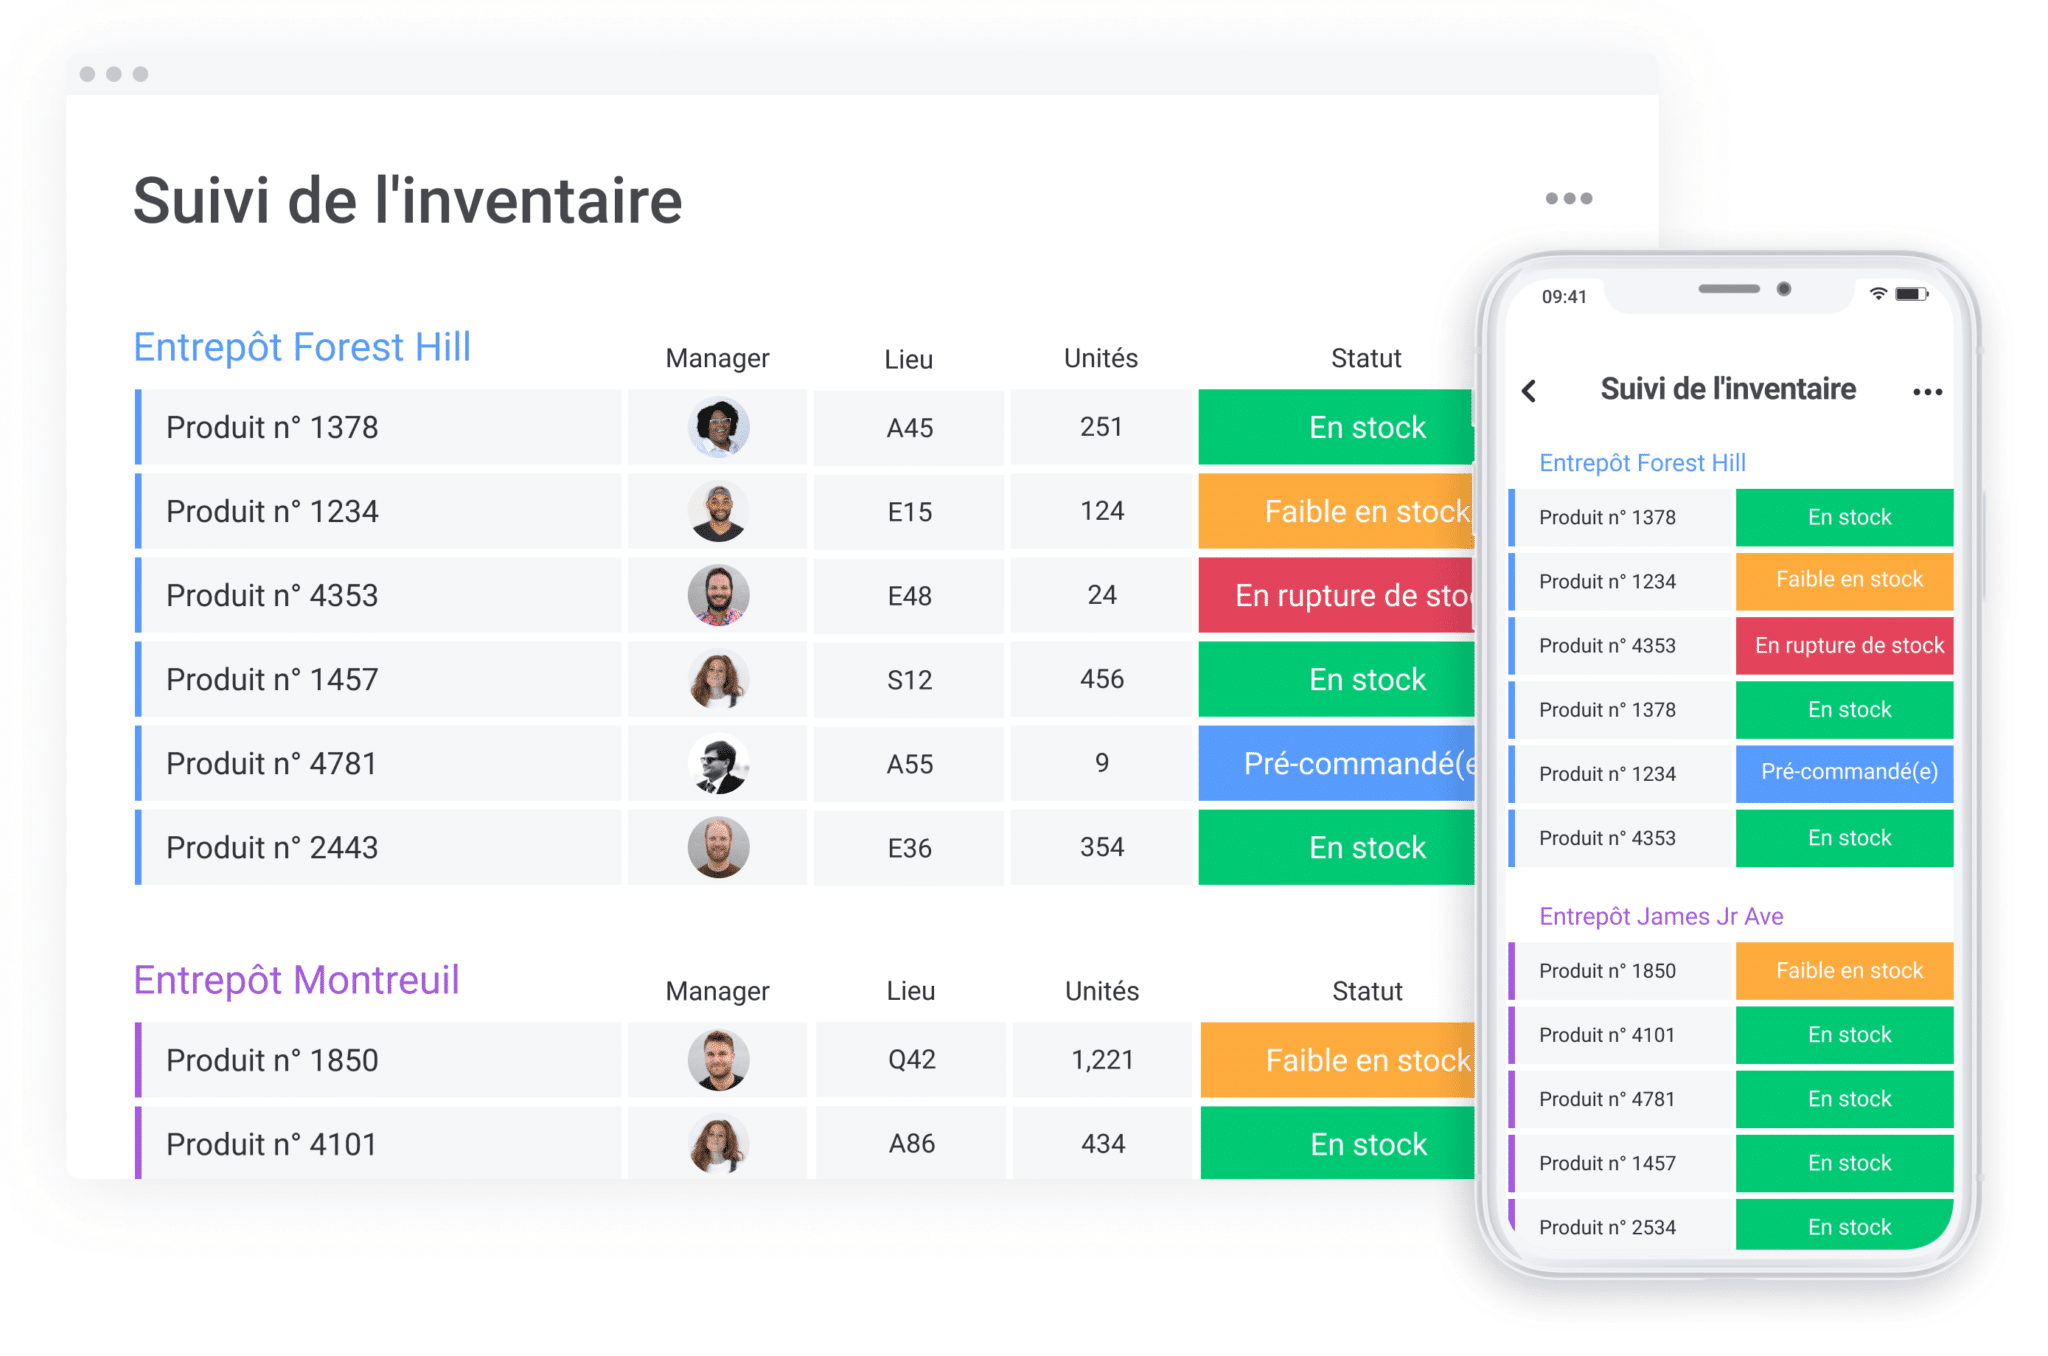Viewport: 2048px width, 1356px height.
Task: Tap the back chevron on the phone screen
Action: click(x=1529, y=391)
